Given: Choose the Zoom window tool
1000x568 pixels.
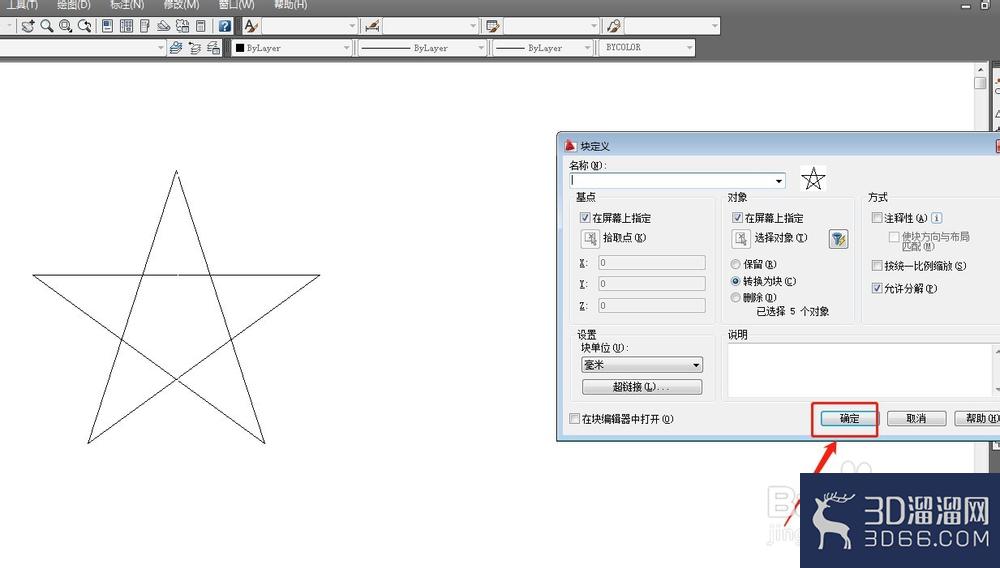Looking at the screenshot, I should (65, 26).
